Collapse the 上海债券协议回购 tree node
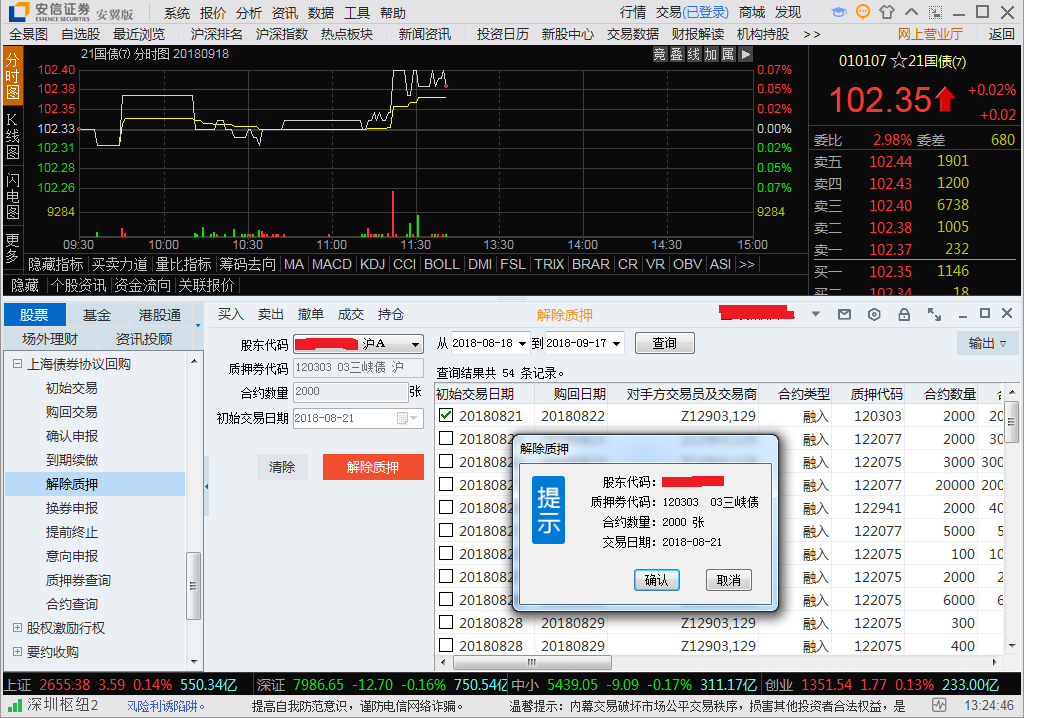Image resolution: width=1041 pixels, height=718 pixels. (x=17, y=364)
